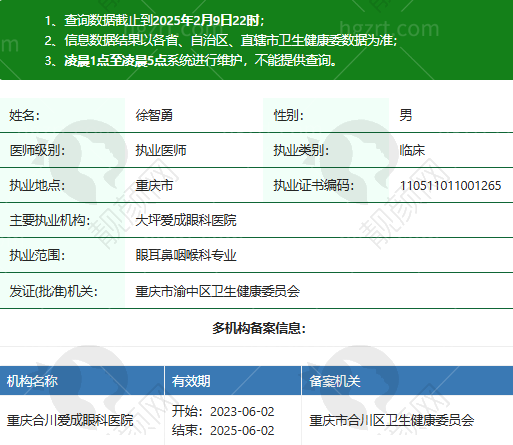Click the 姓名 label cell
513x445 pixels.
[62, 115]
